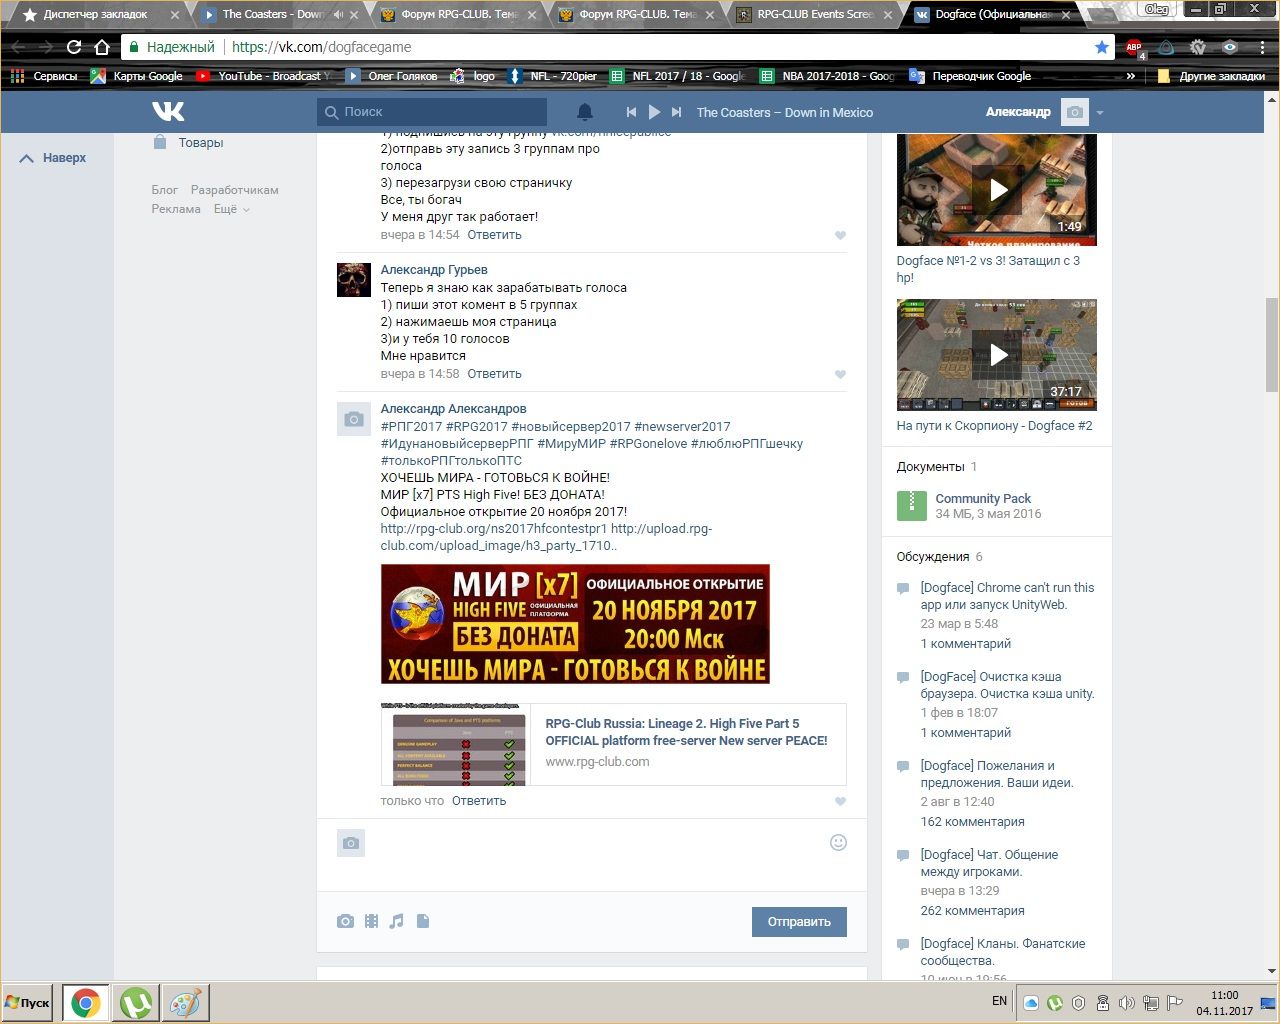Attach an audio track to the comment

(397, 921)
